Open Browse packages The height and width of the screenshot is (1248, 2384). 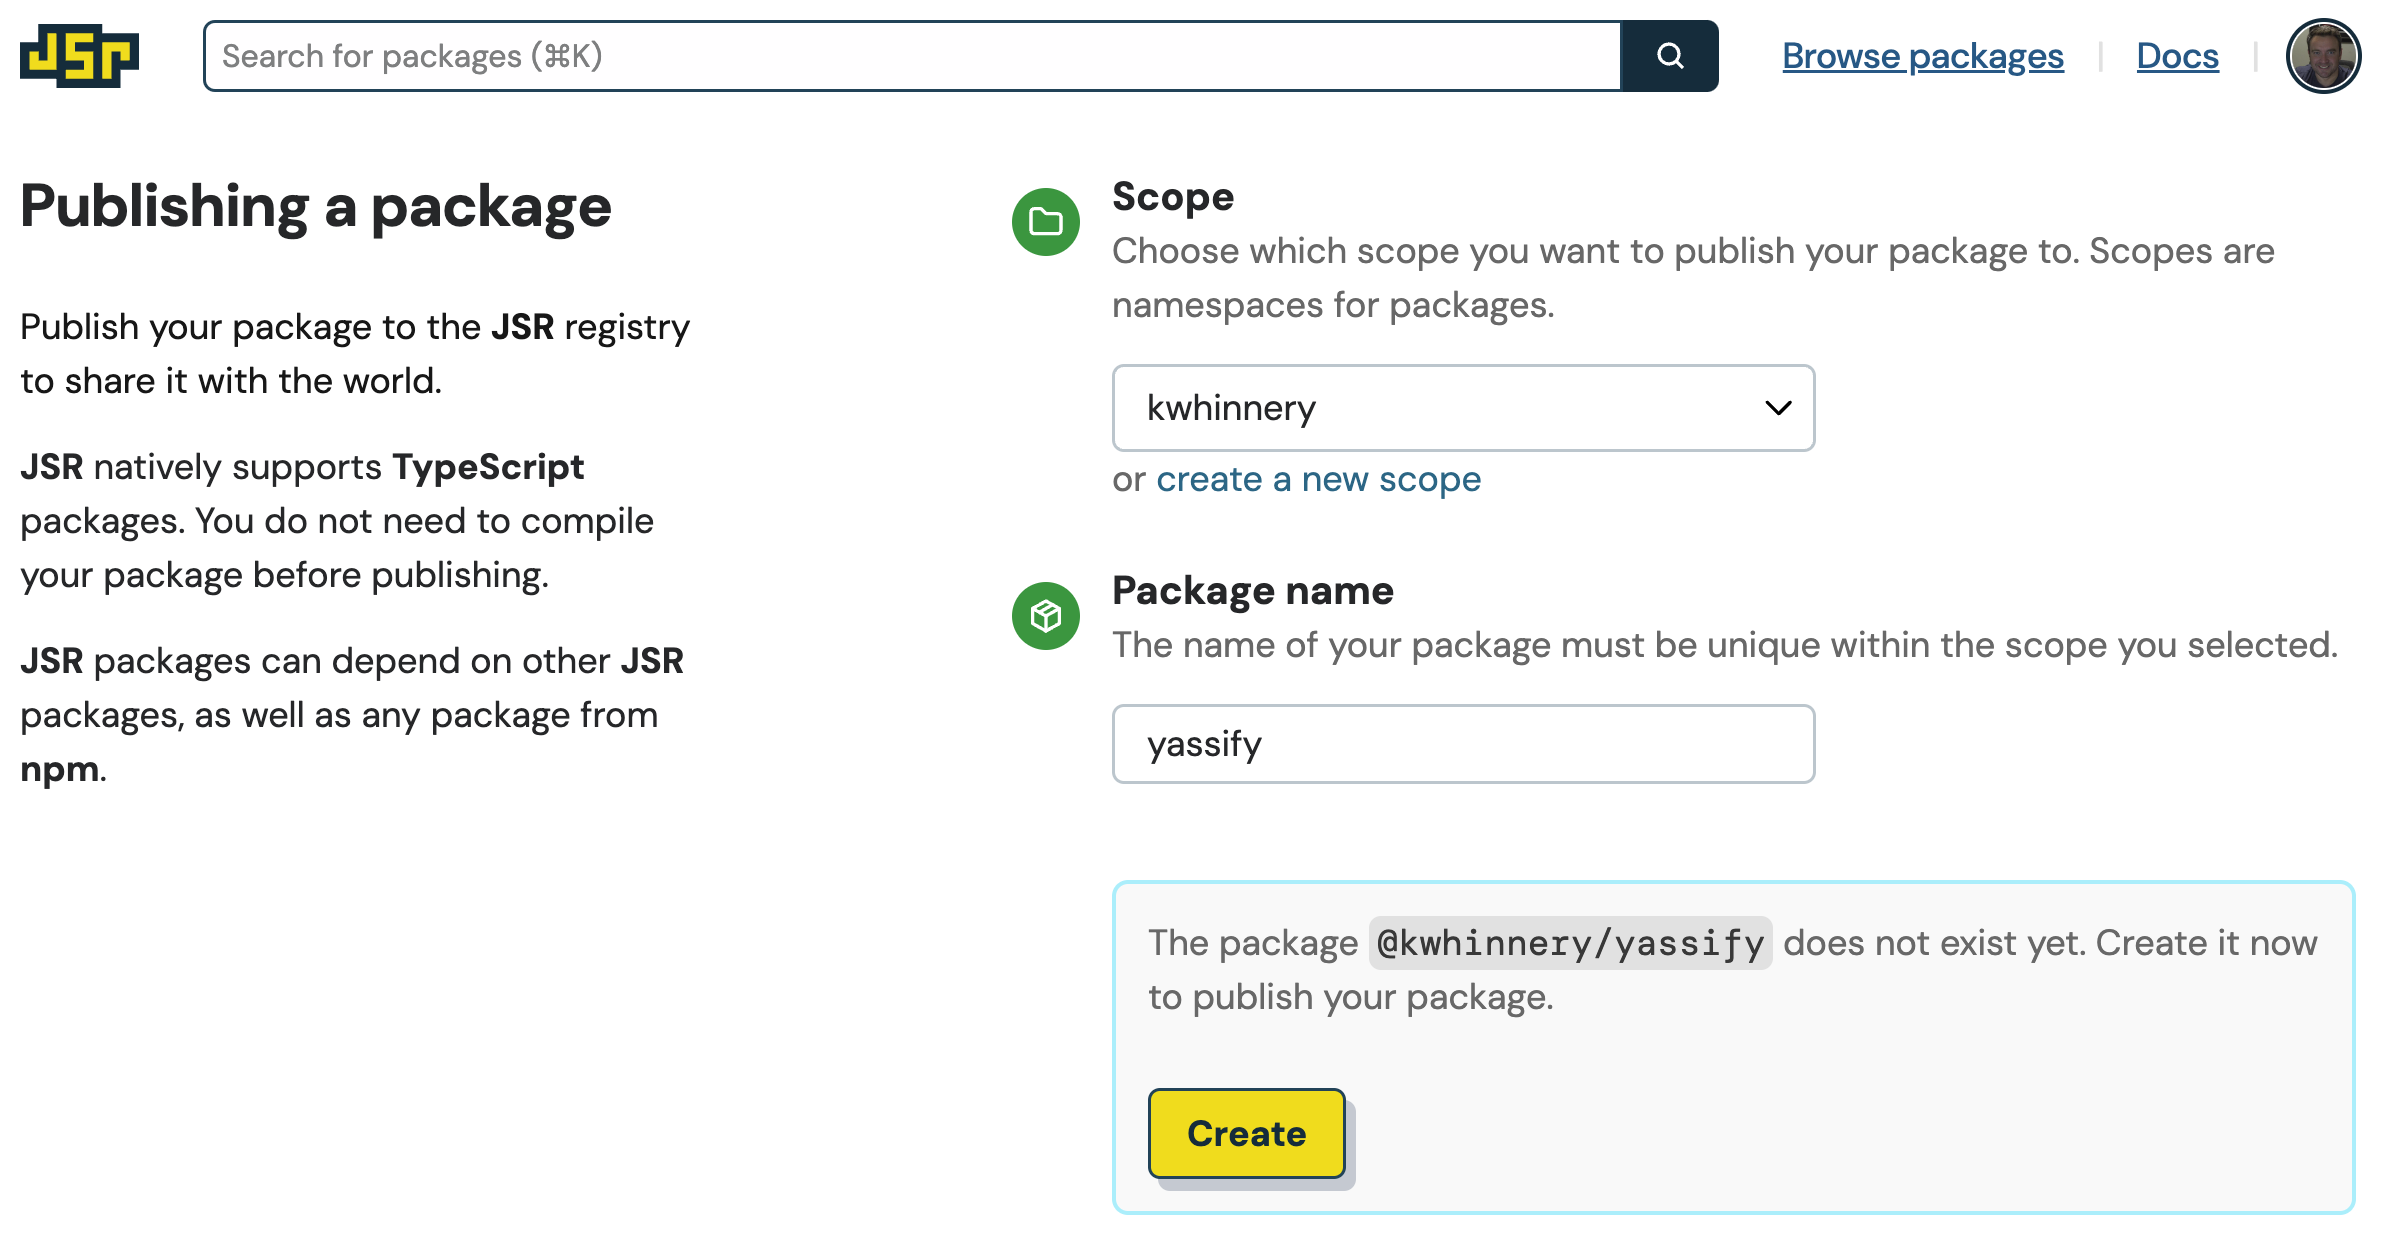(x=1922, y=56)
